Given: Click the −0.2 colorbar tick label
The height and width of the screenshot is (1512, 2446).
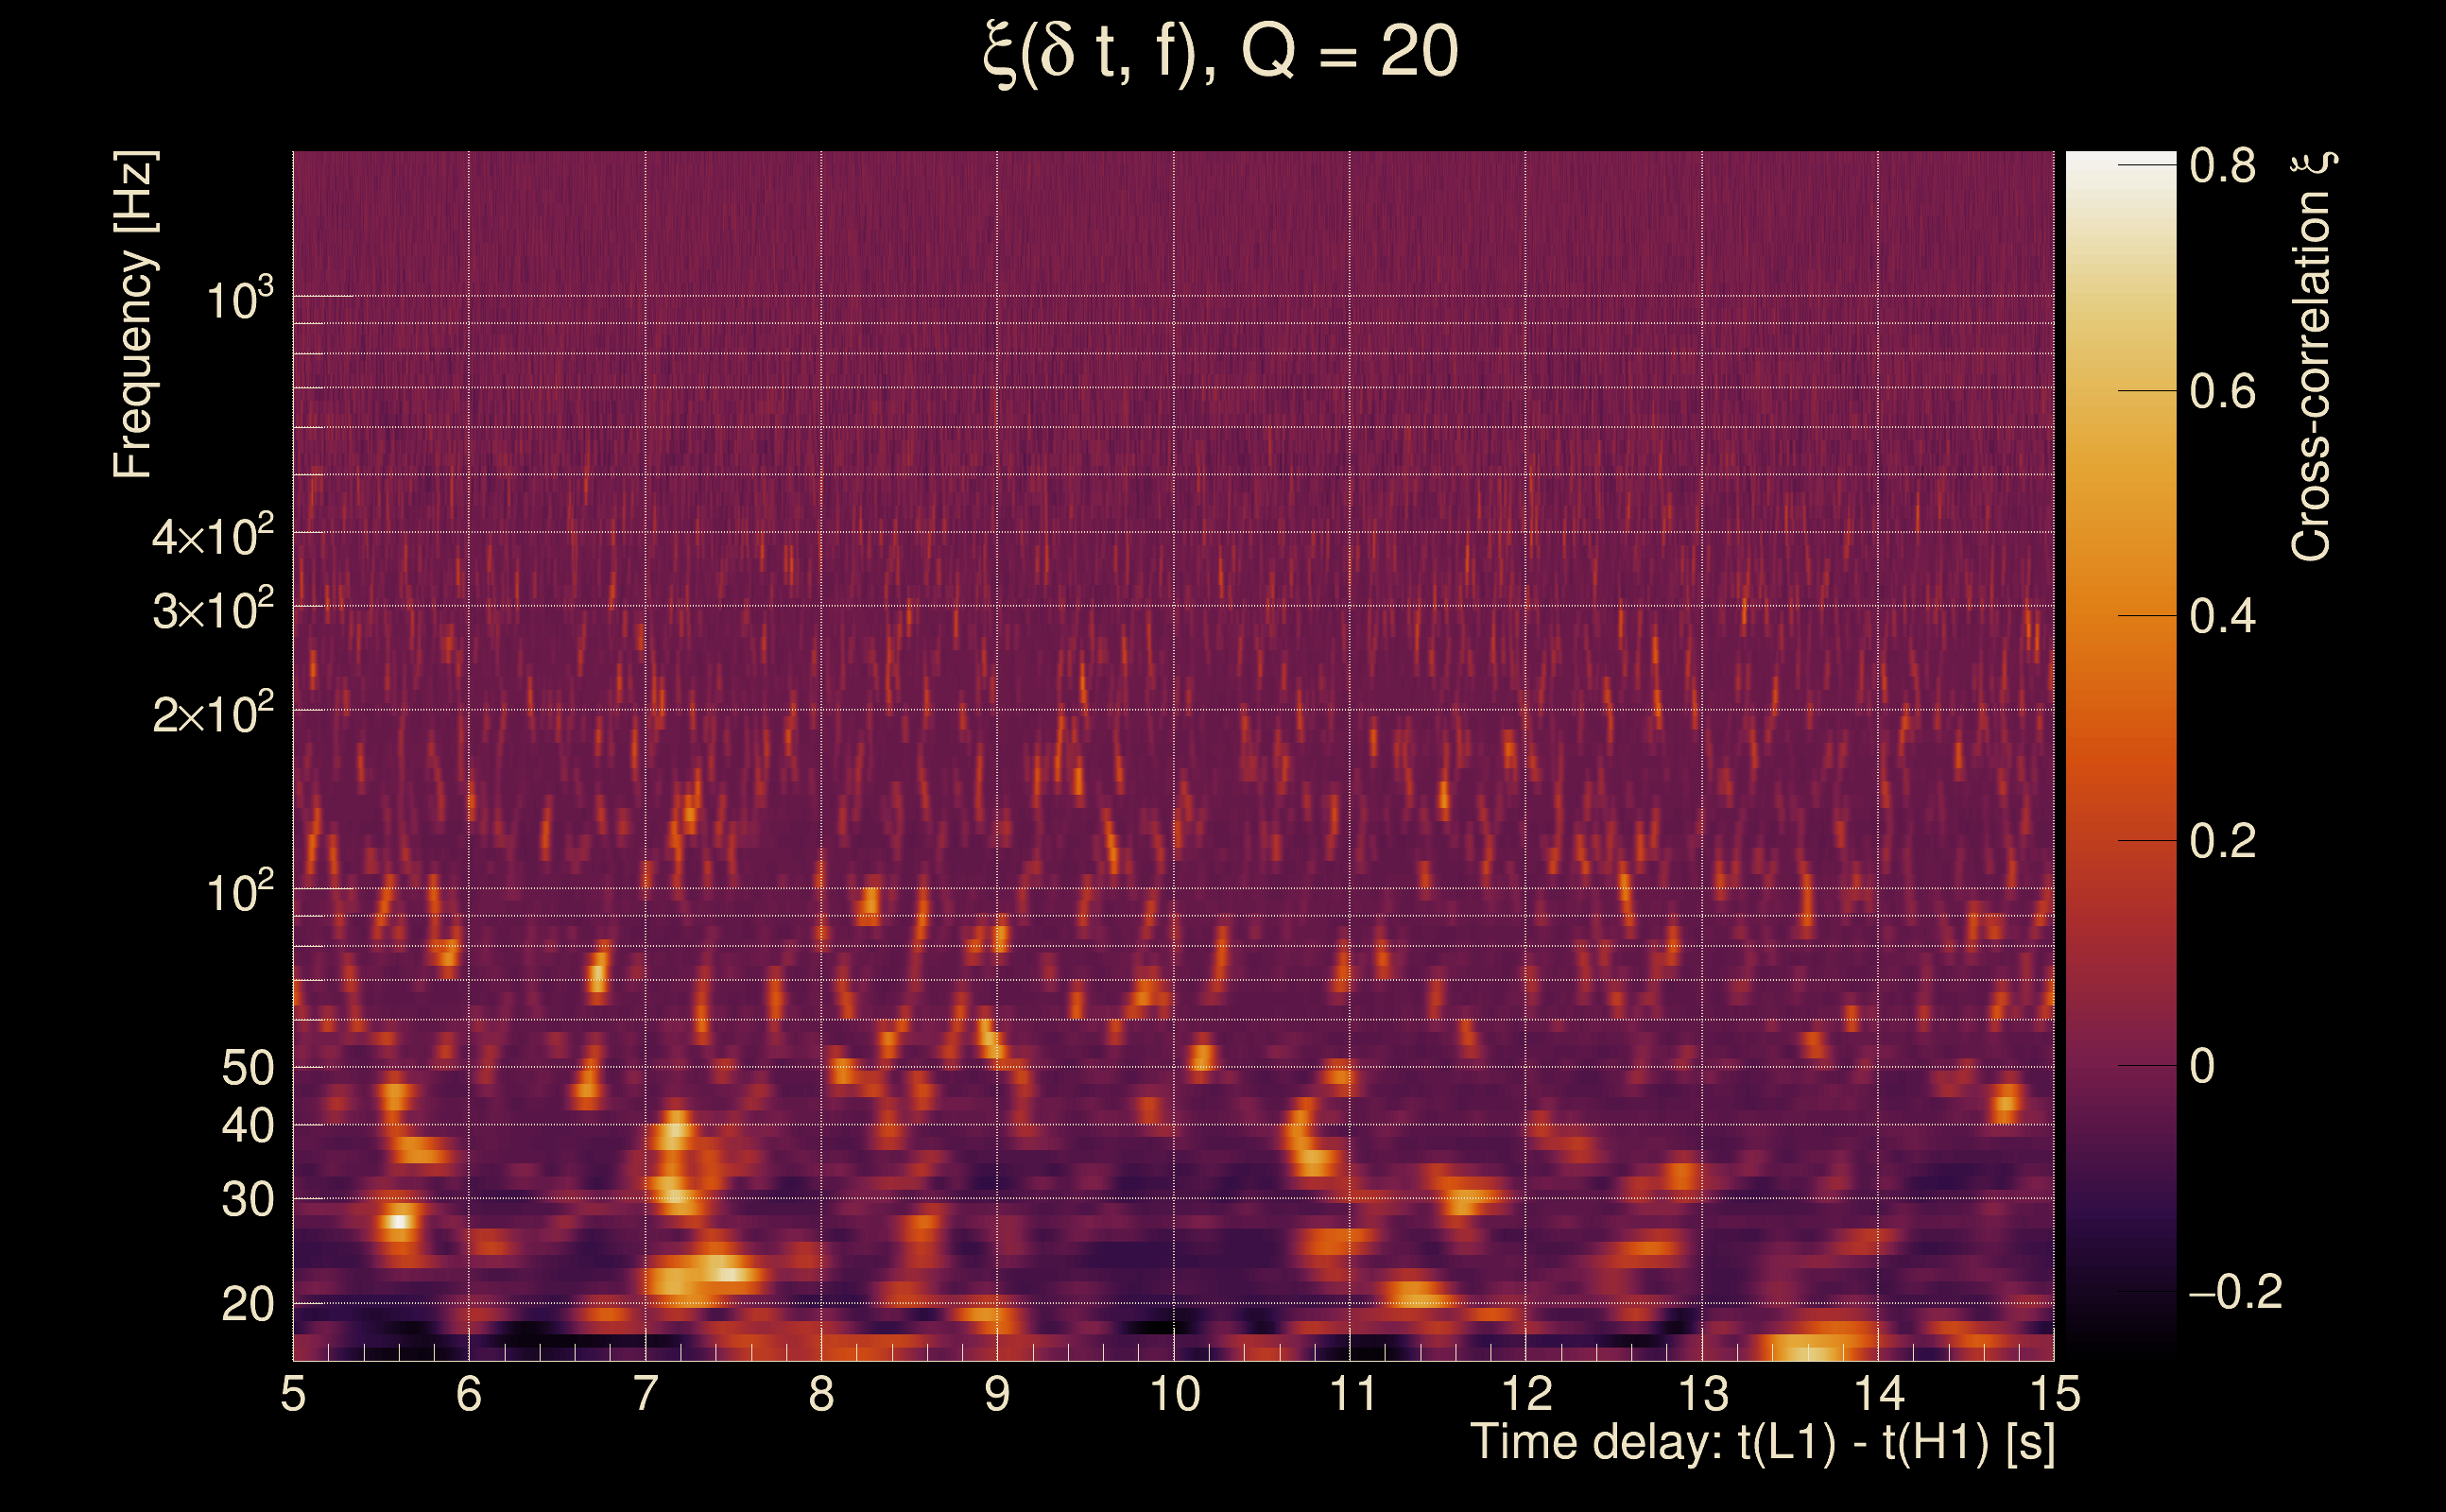Looking at the screenshot, I should coord(2235,1292).
